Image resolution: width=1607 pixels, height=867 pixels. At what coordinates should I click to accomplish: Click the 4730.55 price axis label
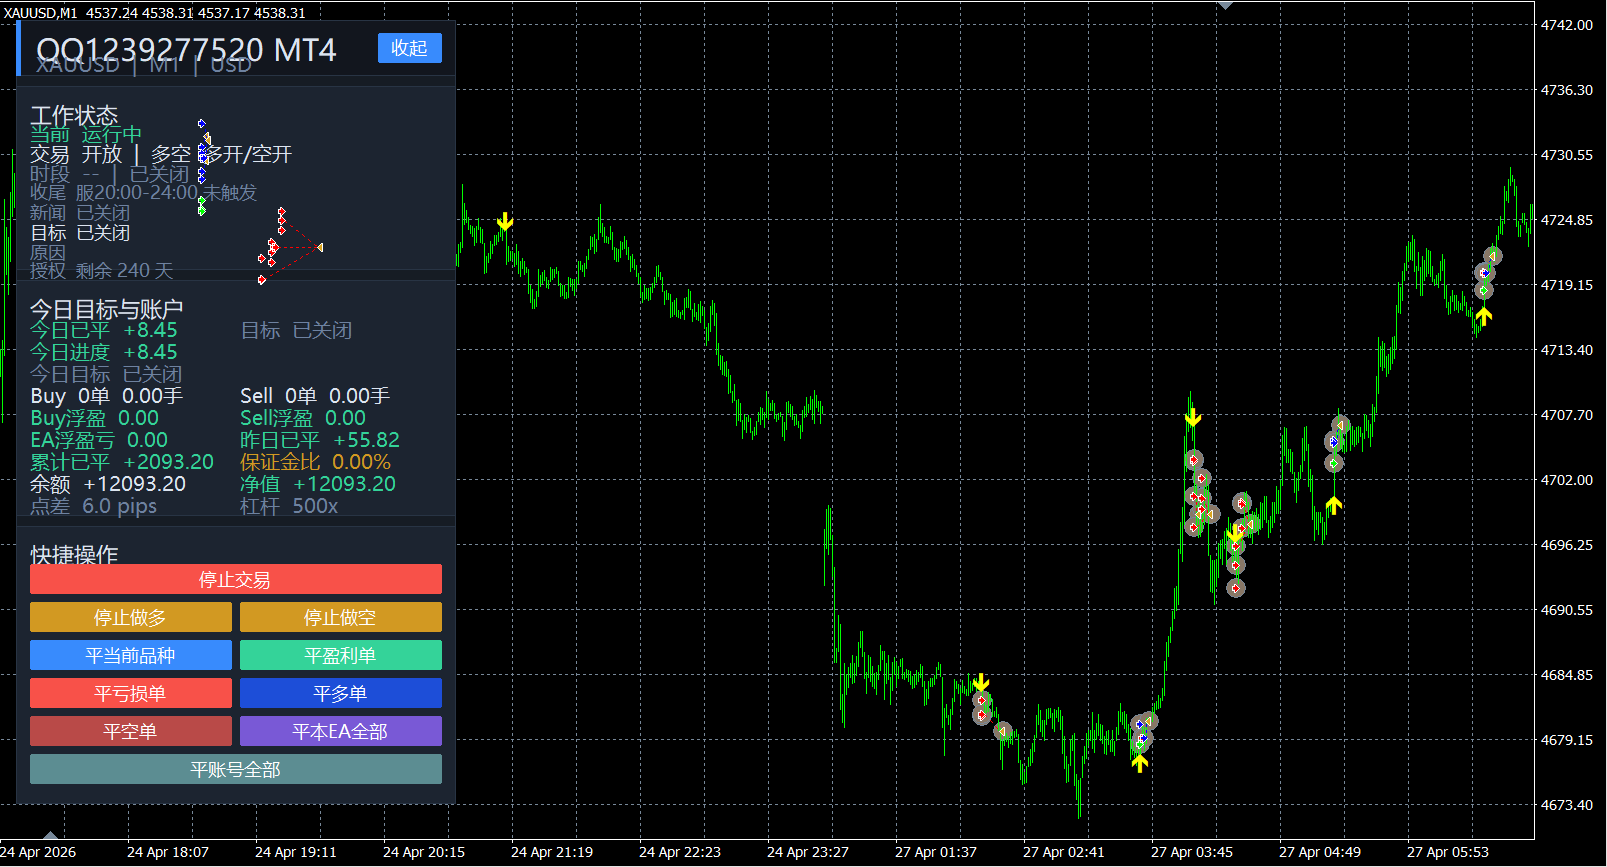pyautogui.click(x=1567, y=155)
